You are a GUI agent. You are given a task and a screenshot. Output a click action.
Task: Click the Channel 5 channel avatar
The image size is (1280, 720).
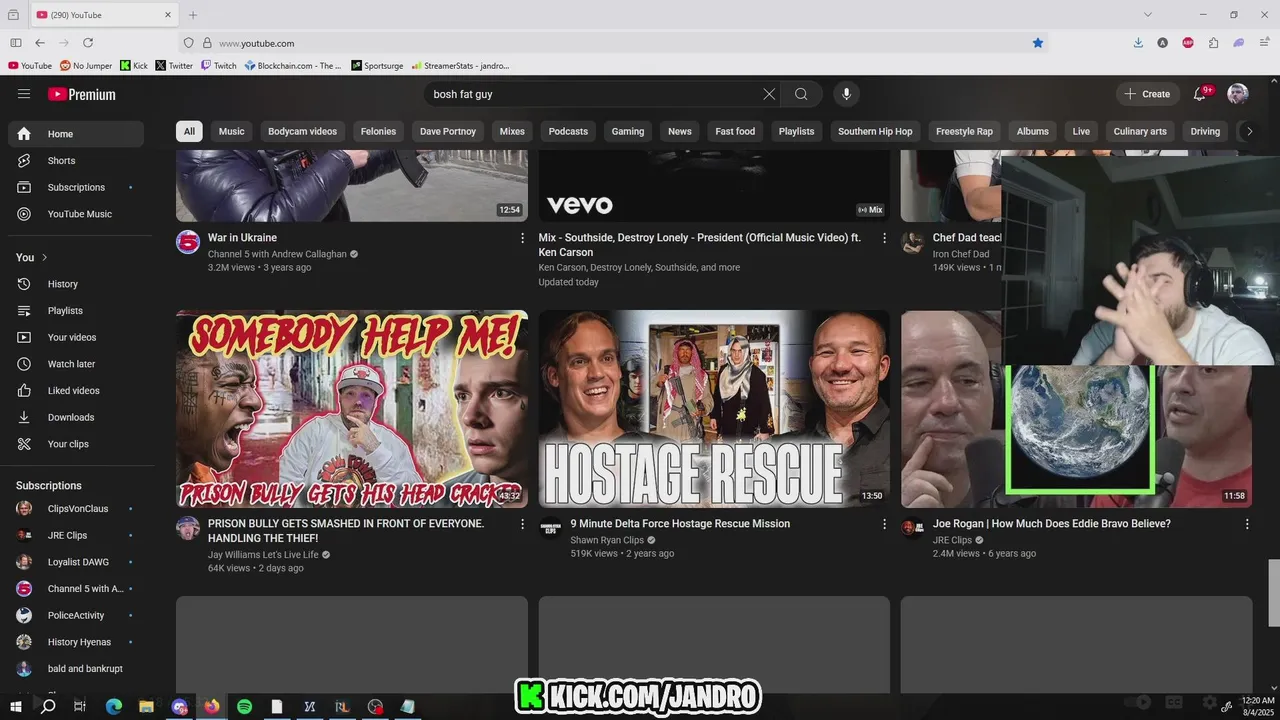pos(188,242)
